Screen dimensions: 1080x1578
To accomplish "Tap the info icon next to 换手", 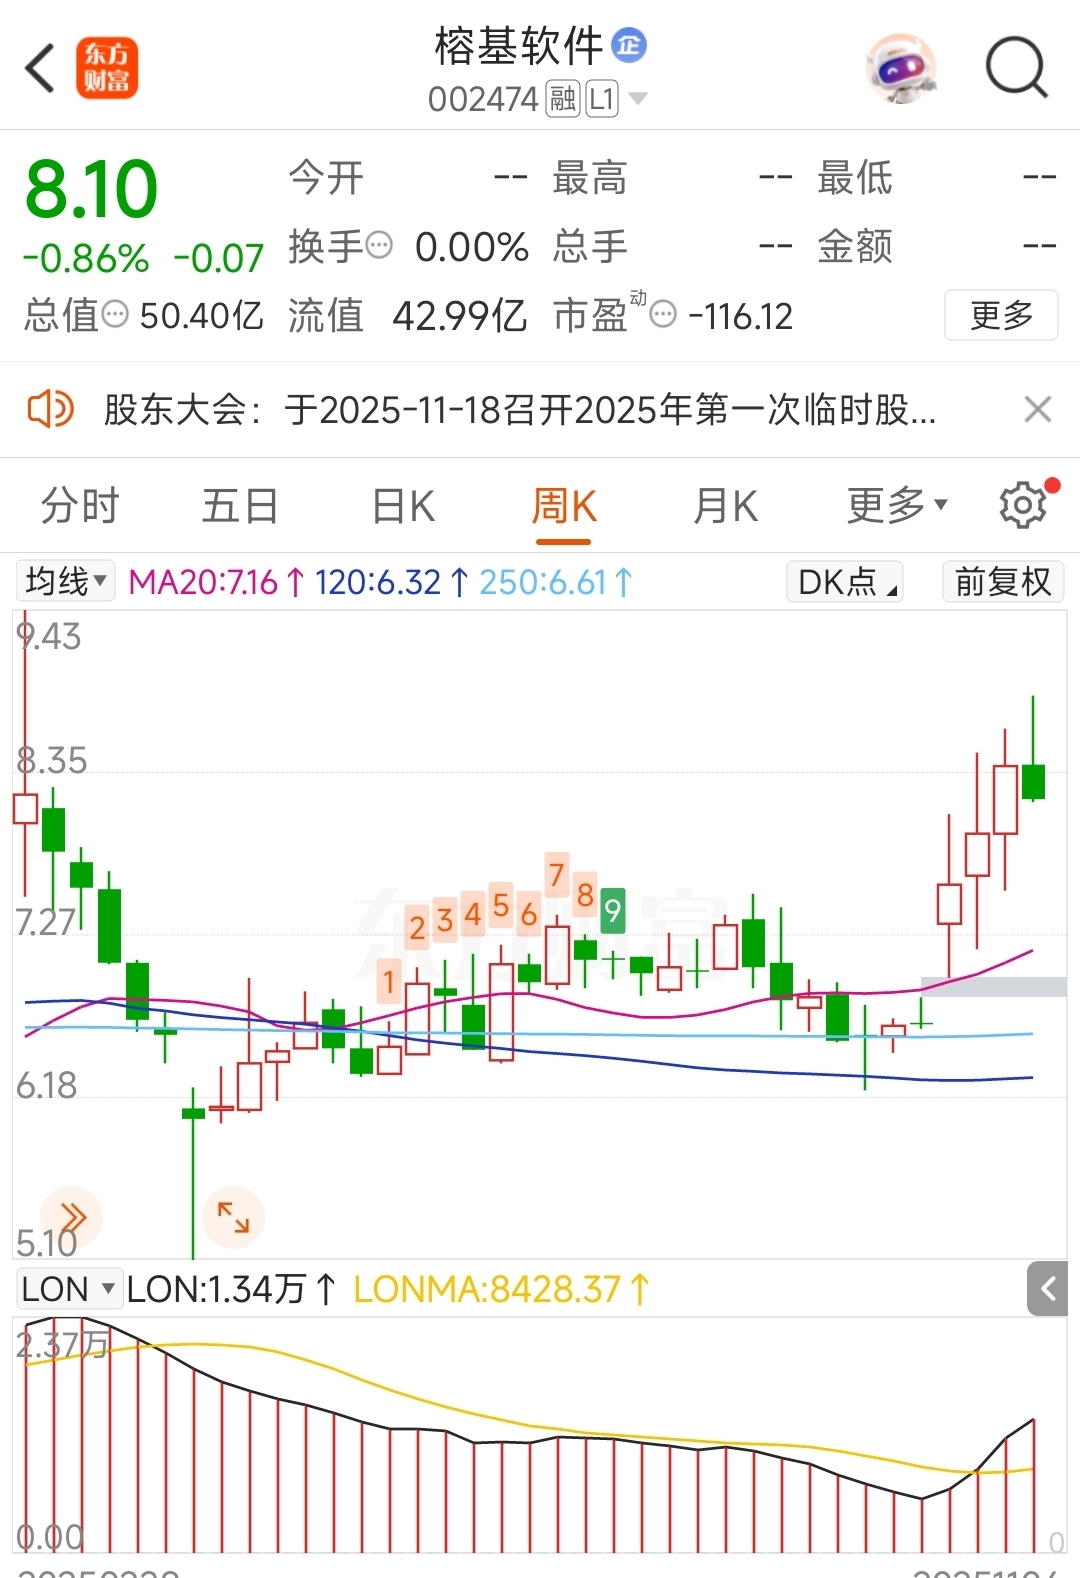I will 379,245.
